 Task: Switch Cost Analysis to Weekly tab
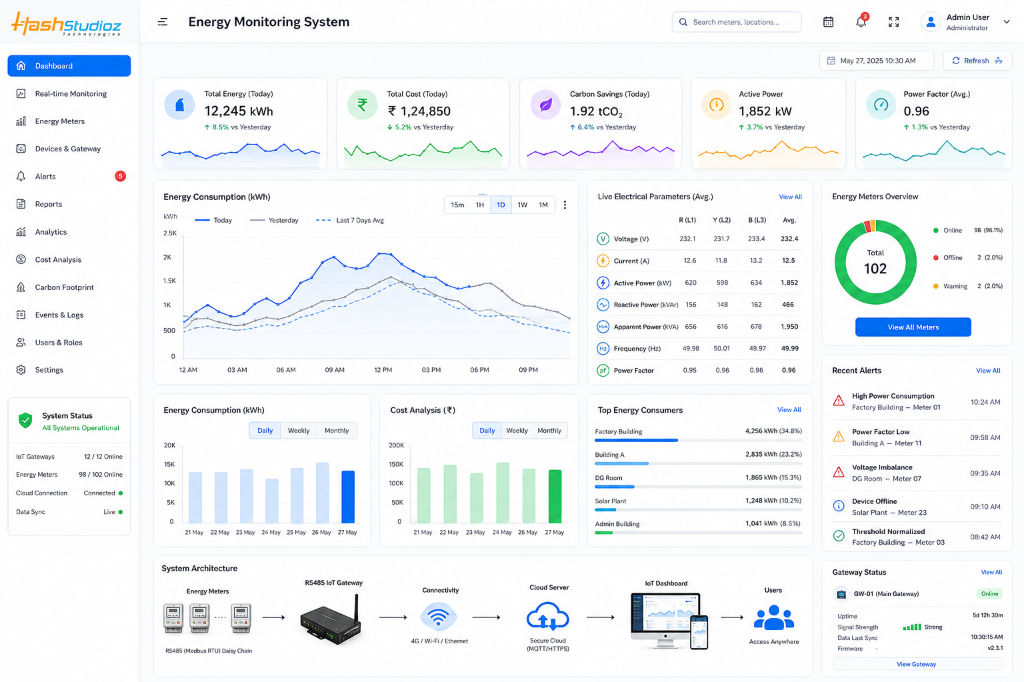point(517,430)
